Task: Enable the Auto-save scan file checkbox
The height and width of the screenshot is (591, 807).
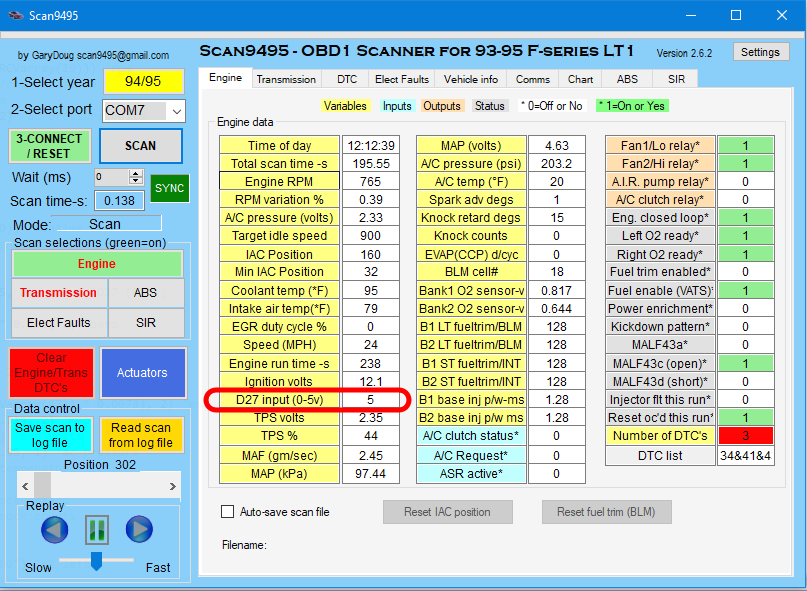Action: tap(228, 512)
